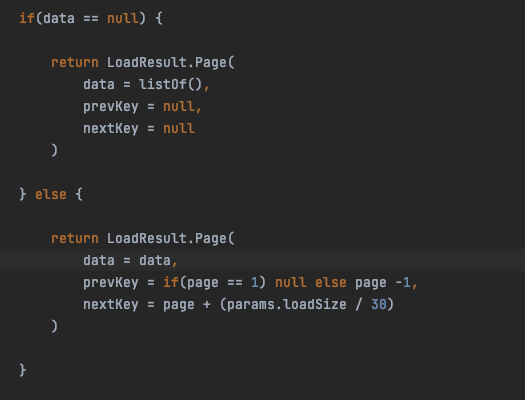Click the number 30 in nextKey expression
Viewport: 525px width, 400px height.
tap(379, 305)
